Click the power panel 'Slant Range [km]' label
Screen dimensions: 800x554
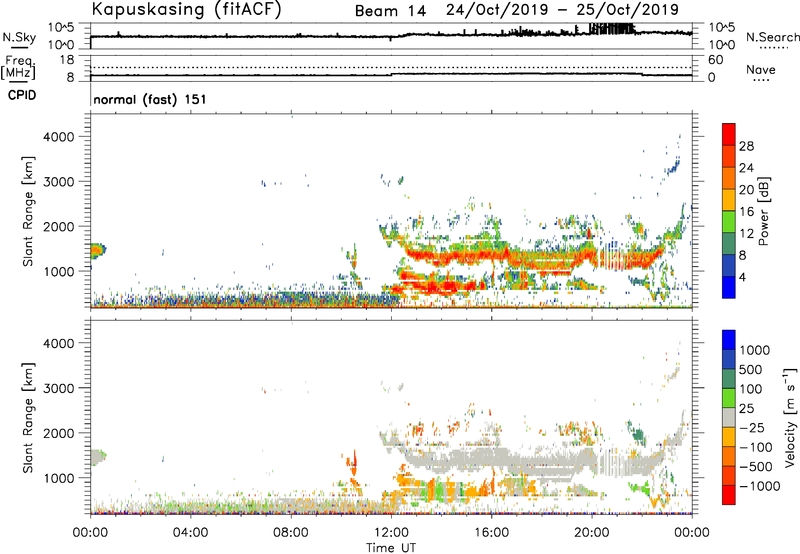pos(28,211)
